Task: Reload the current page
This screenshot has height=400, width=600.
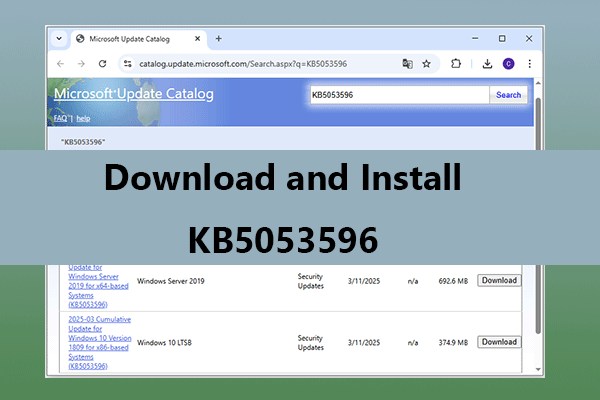Action: pyautogui.click(x=102, y=64)
